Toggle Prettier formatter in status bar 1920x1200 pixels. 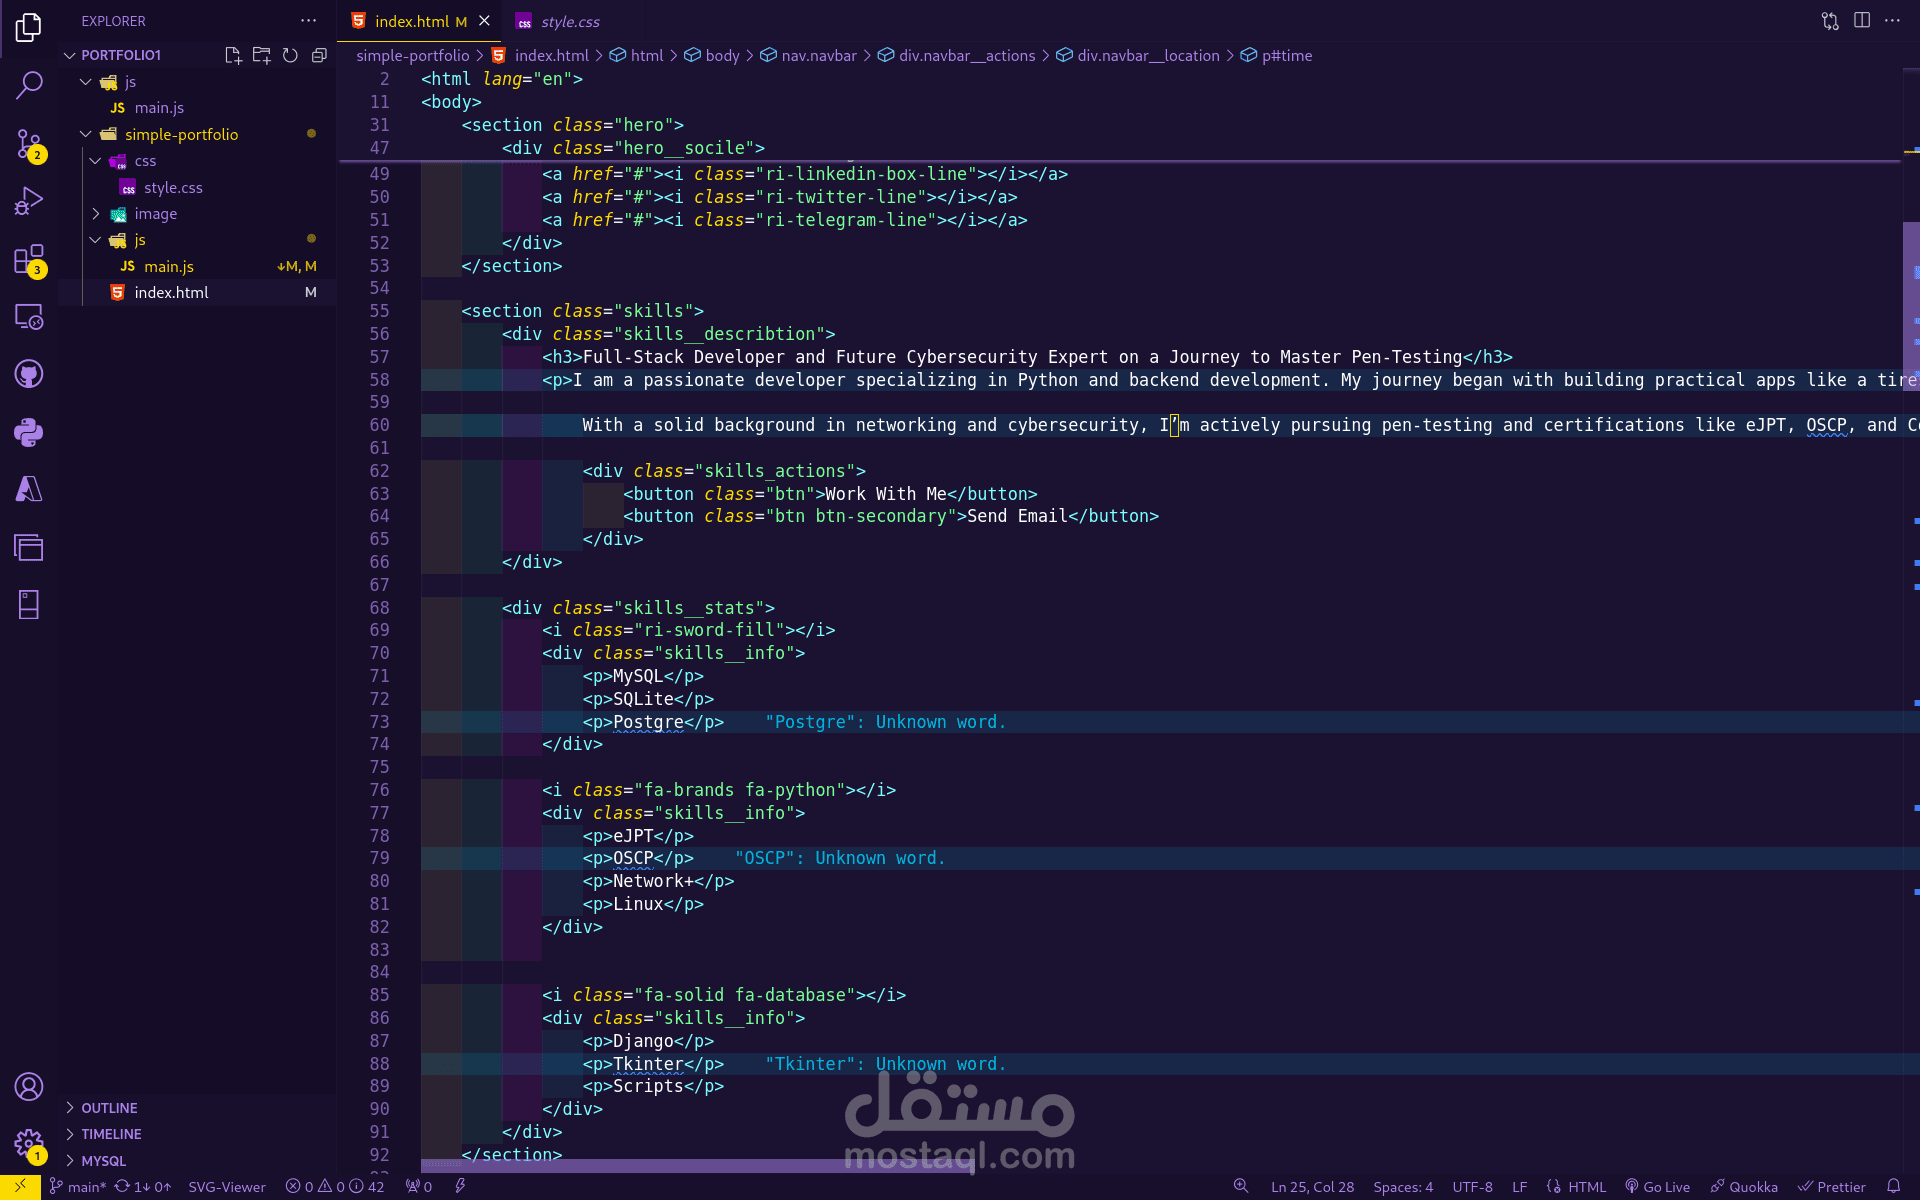tap(1832, 1187)
